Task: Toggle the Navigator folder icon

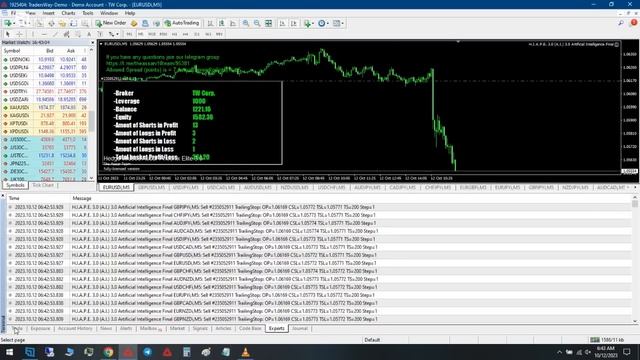Action: pyautogui.click(x=62, y=23)
